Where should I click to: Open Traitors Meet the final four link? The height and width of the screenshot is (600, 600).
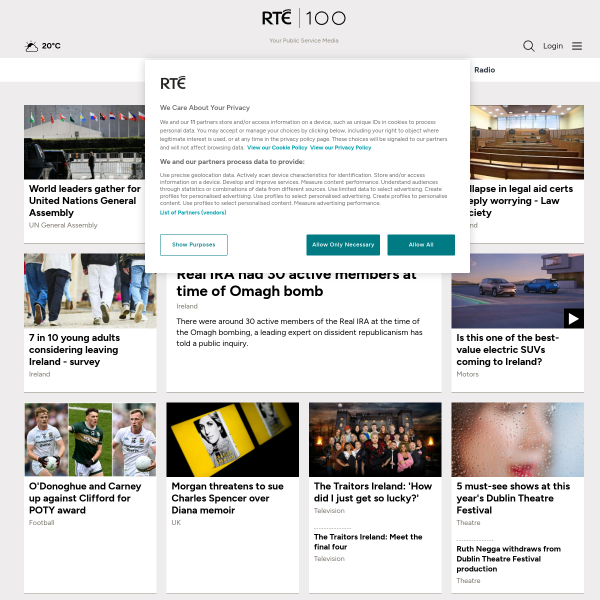pyautogui.click(x=368, y=542)
